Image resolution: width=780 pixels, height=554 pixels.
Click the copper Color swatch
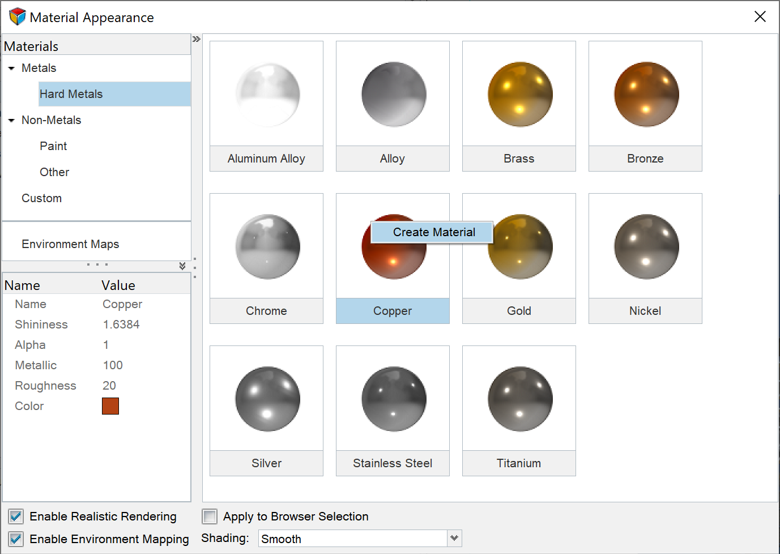(110, 406)
